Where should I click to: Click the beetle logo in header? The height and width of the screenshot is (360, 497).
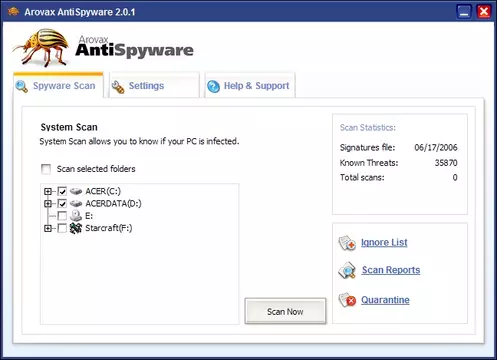[42, 47]
